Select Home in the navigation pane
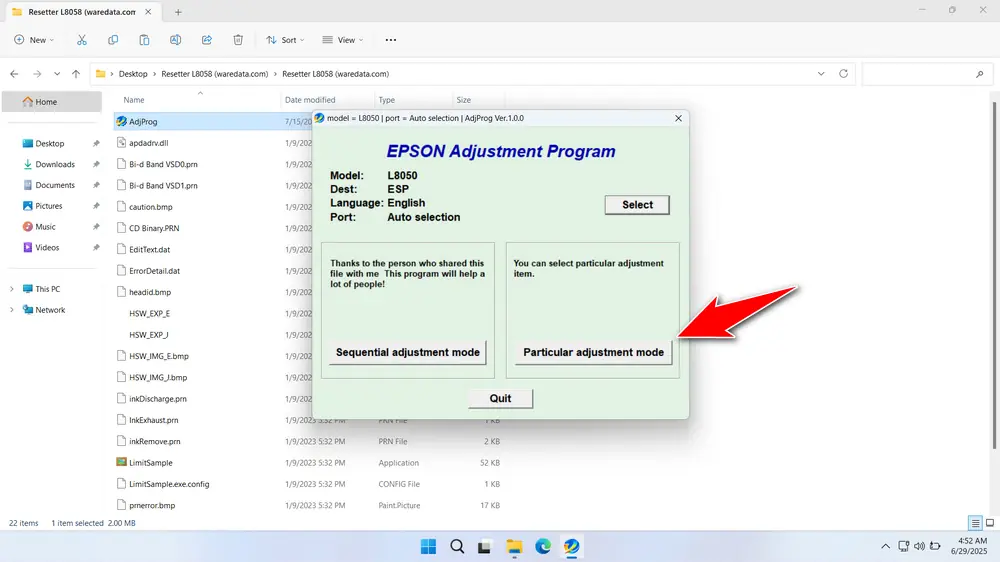Image resolution: width=1000 pixels, height=562 pixels. (x=52, y=101)
